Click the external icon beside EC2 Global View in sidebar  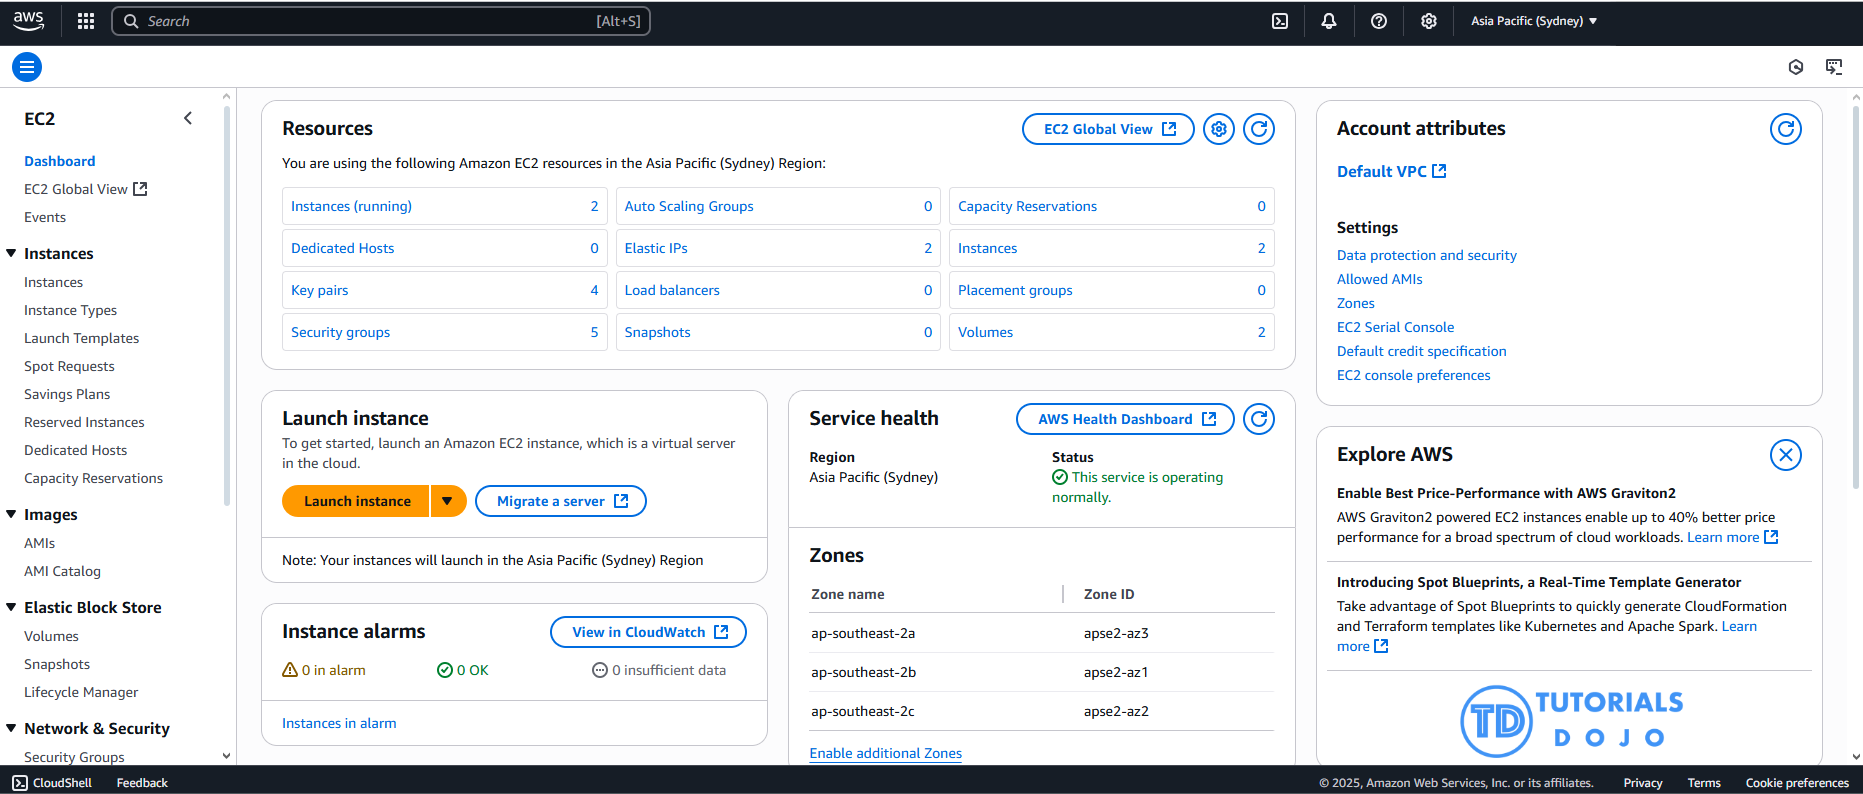coord(140,189)
